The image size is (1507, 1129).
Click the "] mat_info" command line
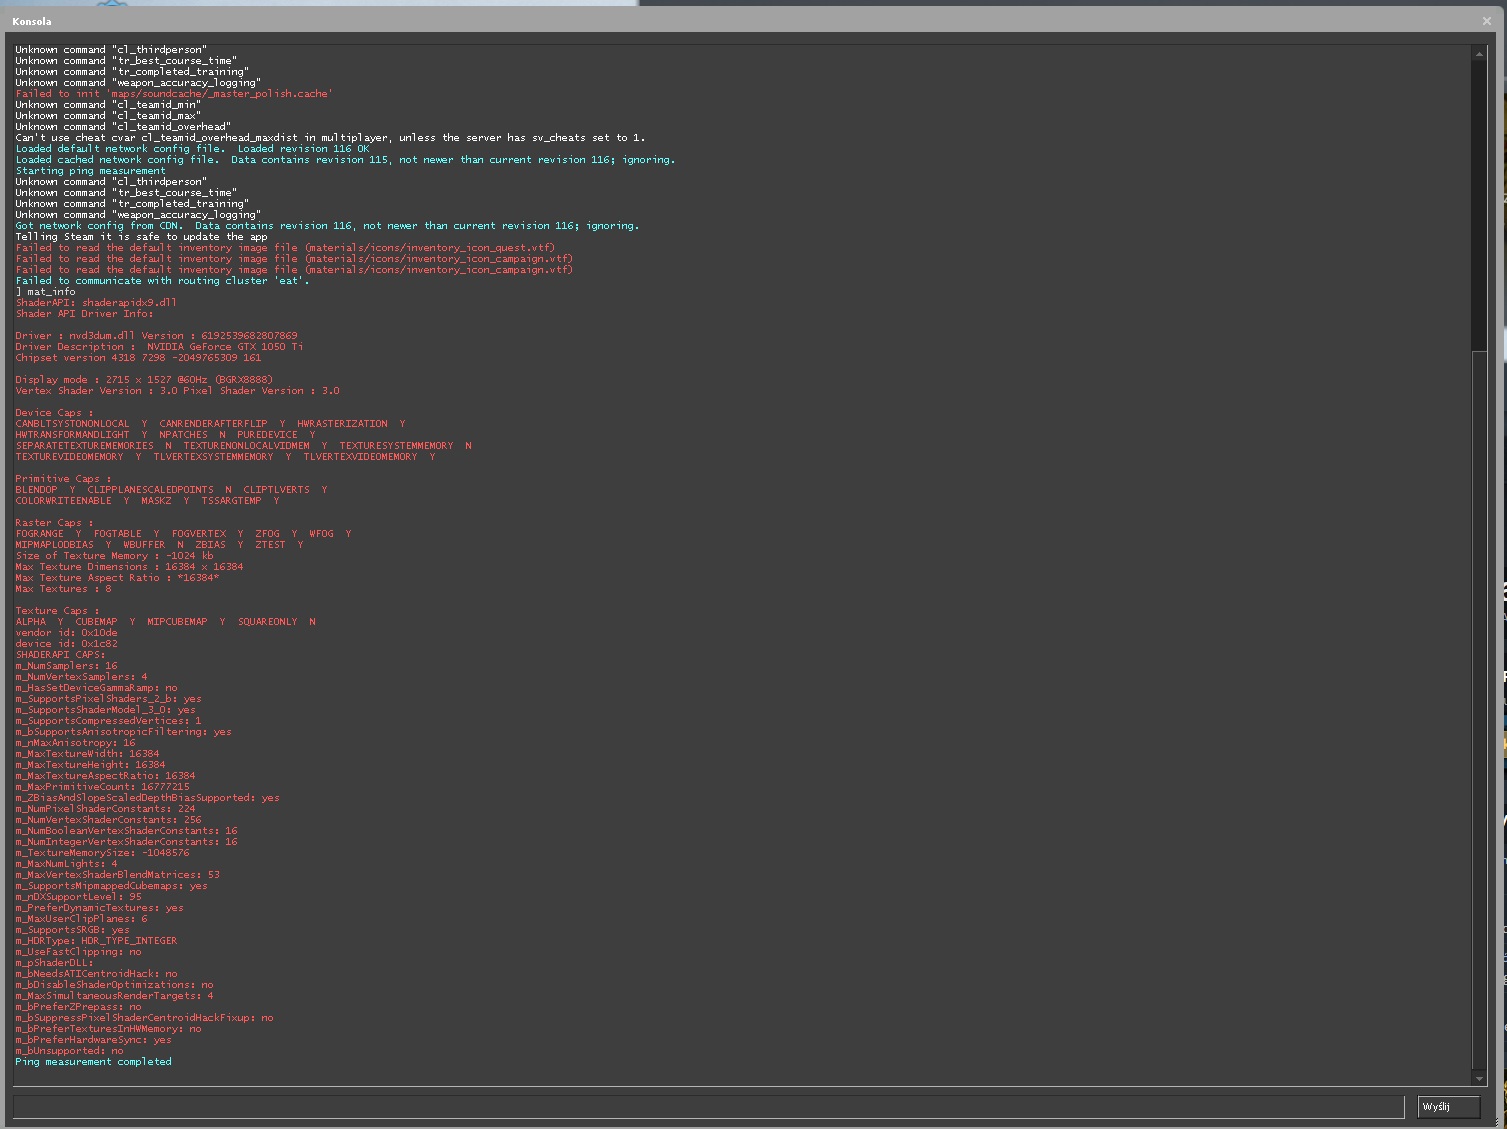point(45,292)
